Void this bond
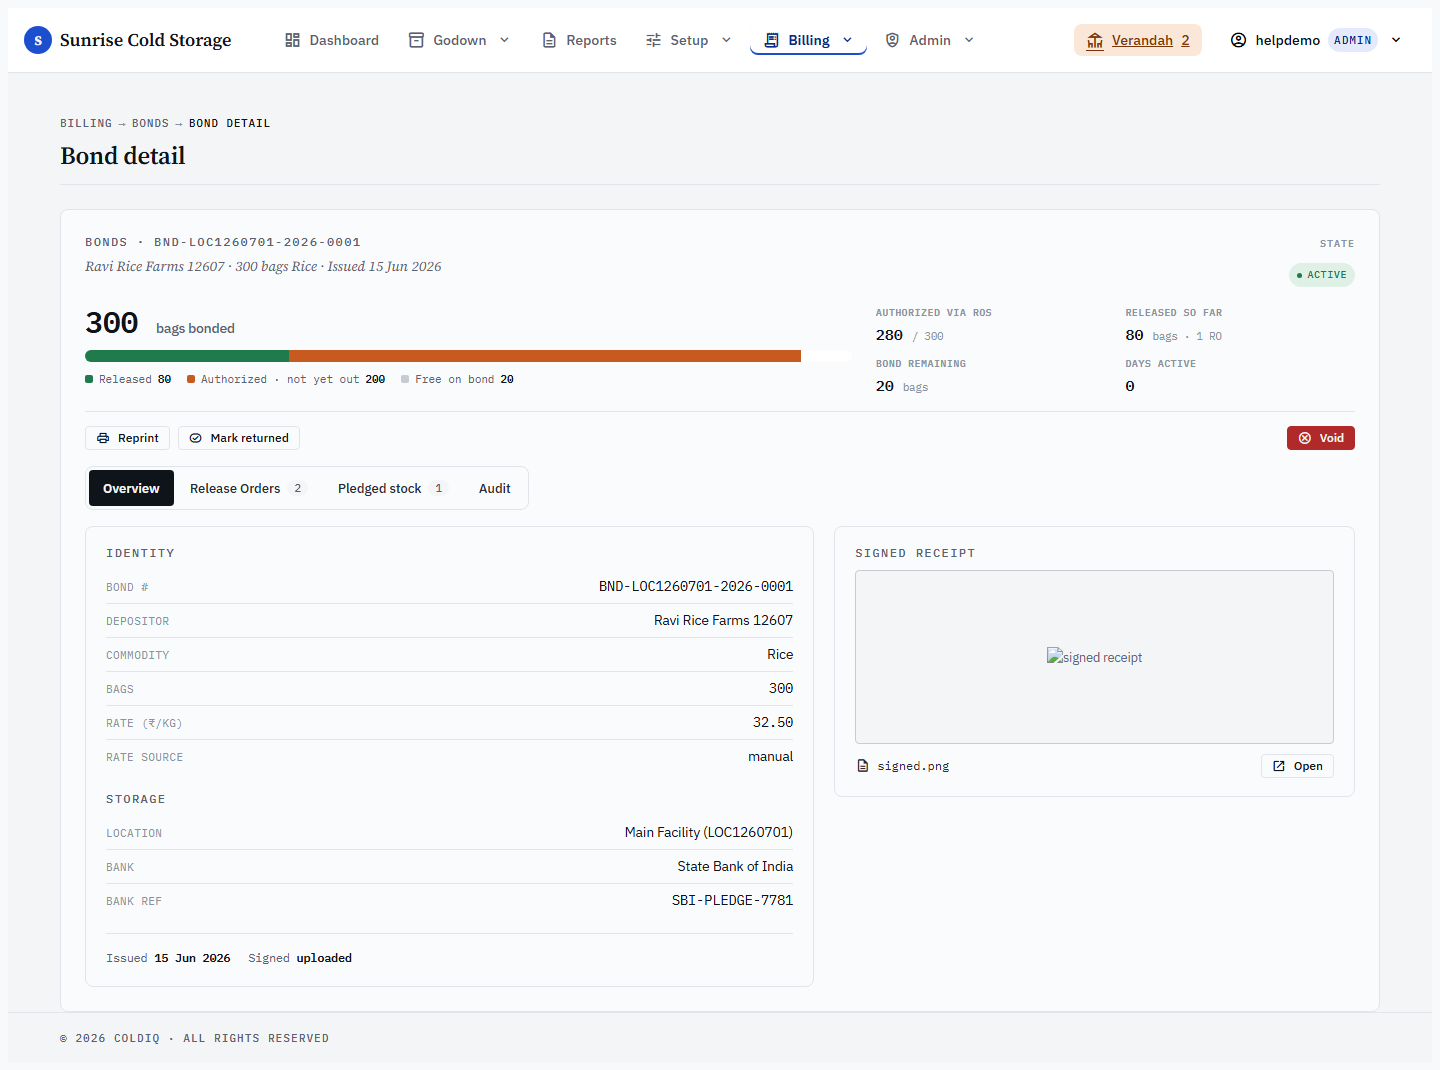The width and height of the screenshot is (1440, 1070). [1320, 438]
